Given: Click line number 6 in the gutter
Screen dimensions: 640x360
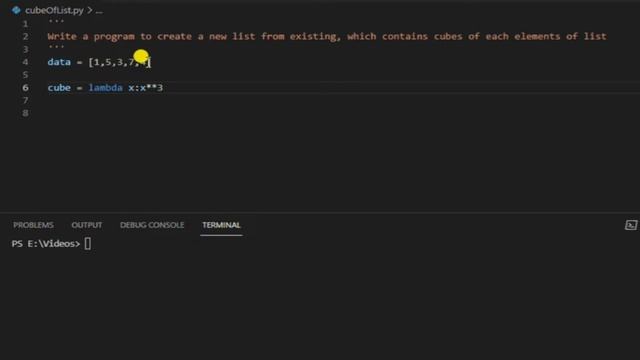Looking at the screenshot, I should tap(25, 87).
